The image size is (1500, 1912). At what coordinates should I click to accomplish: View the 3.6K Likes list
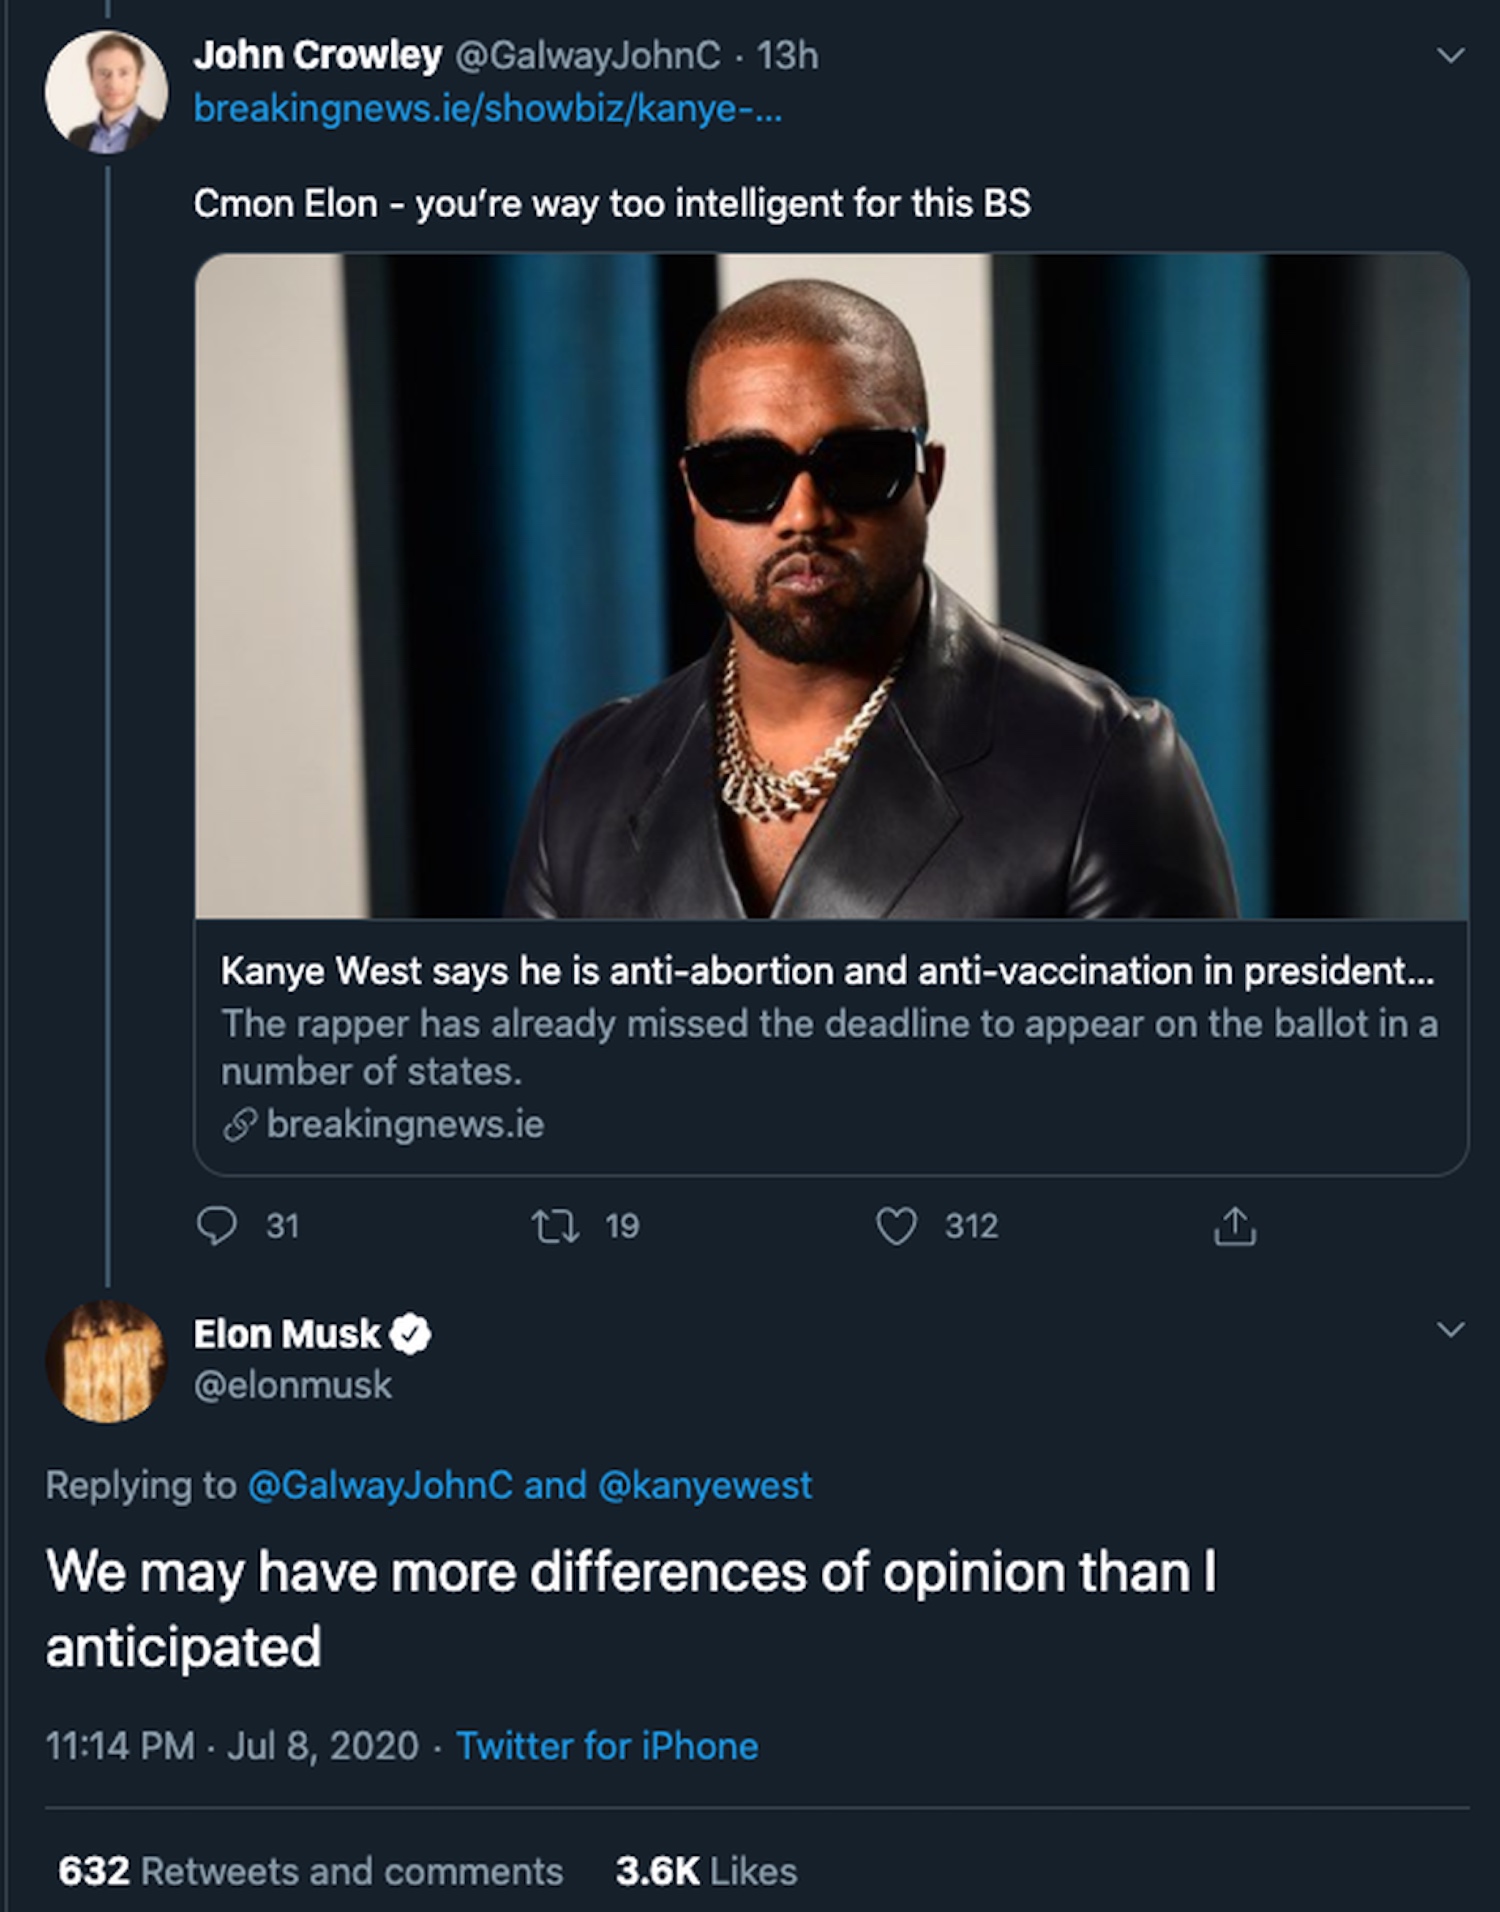[707, 1871]
